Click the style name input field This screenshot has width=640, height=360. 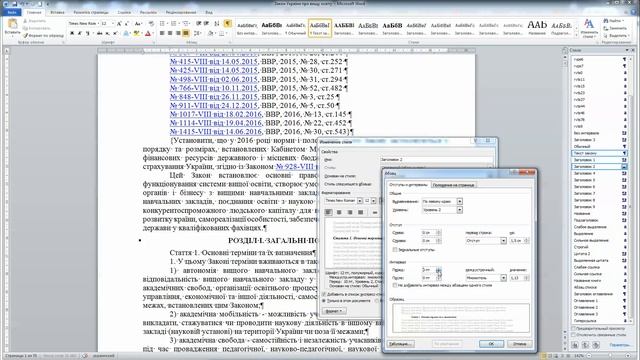pyautogui.click(x=436, y=160)
